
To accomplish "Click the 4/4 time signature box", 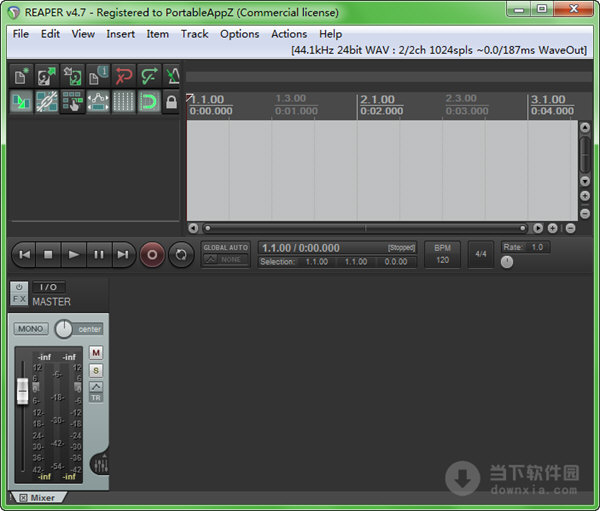I will point(481,254).
